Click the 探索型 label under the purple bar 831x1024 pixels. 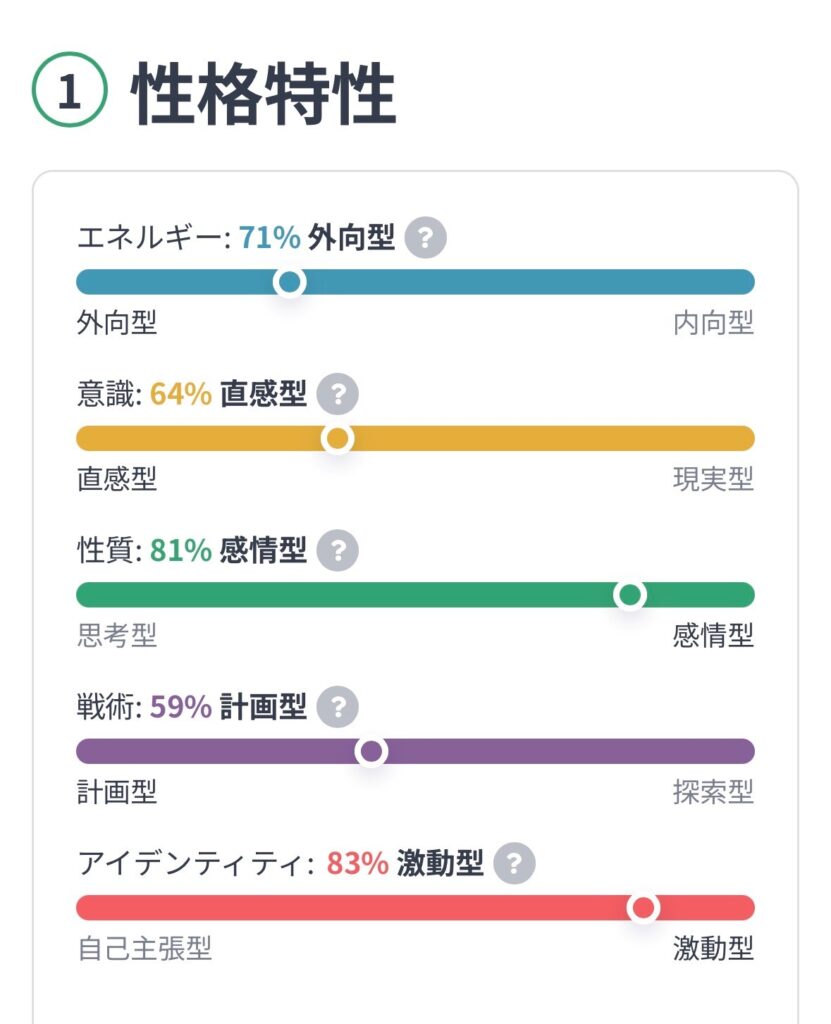pos(713,792)
